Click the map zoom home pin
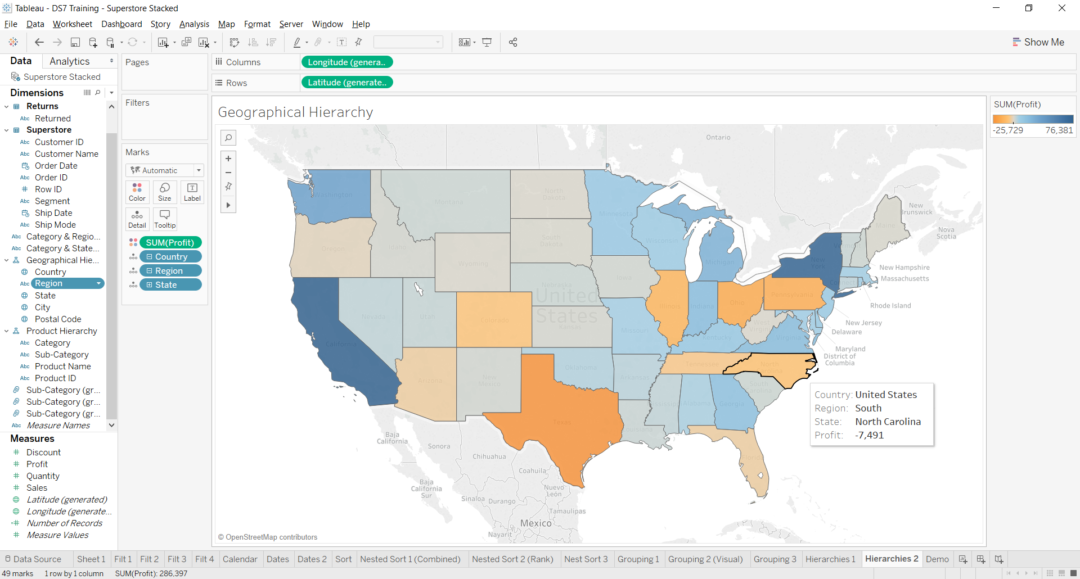 (x=228, y=188)
